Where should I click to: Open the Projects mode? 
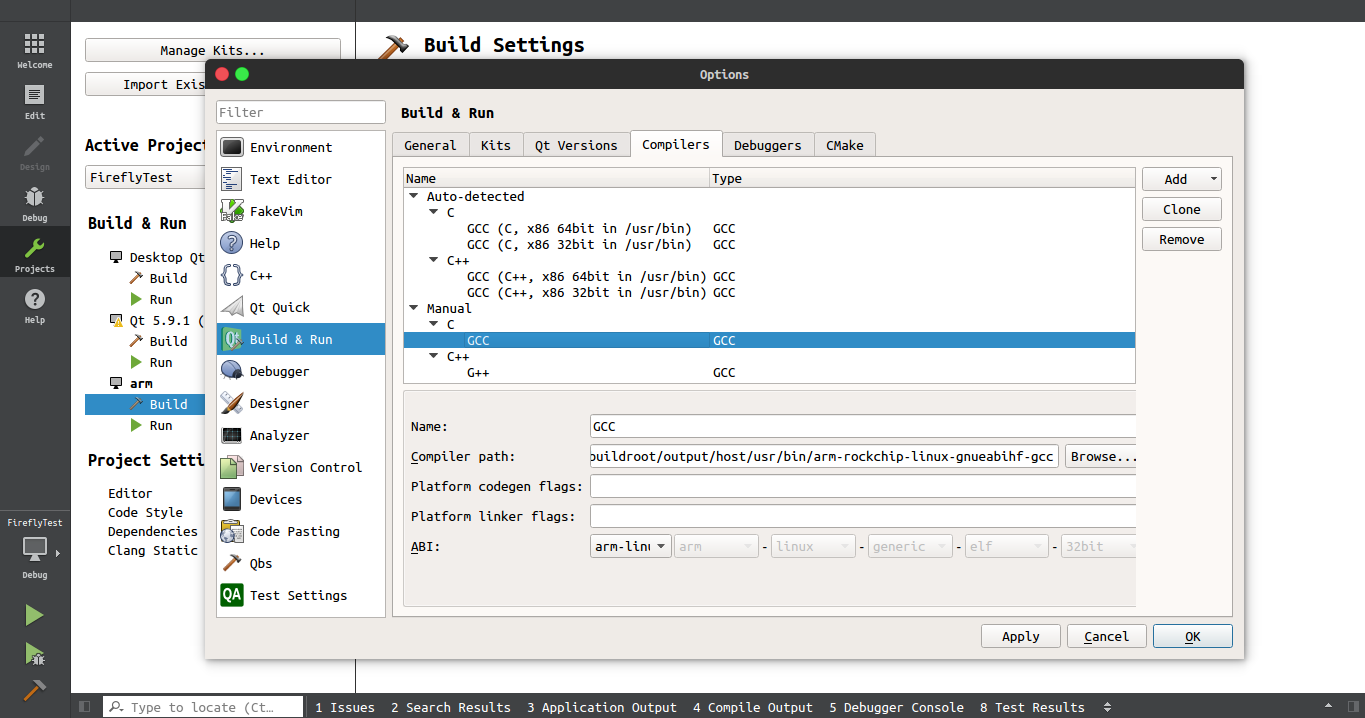(x=34, y=254)
